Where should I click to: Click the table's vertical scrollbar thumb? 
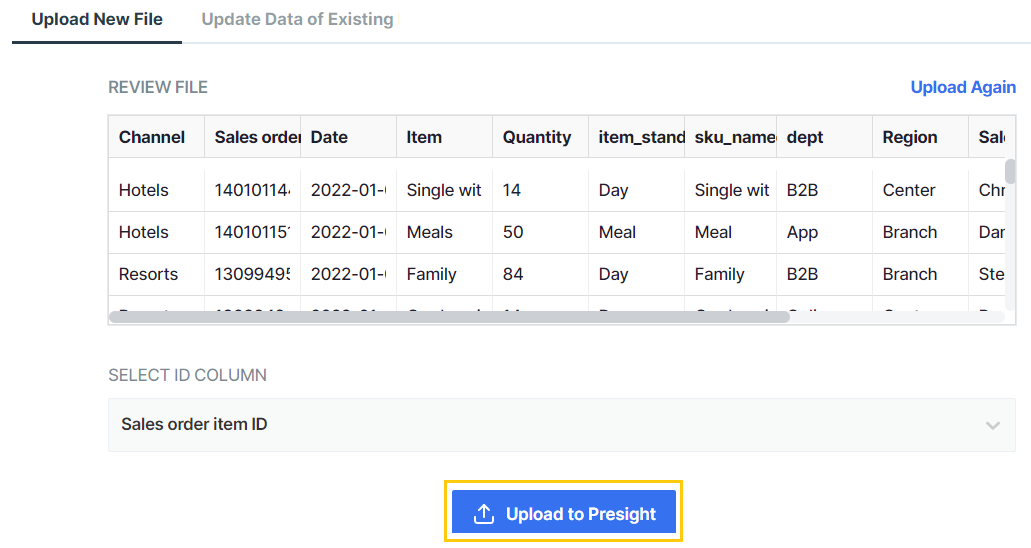pos(1010,171)
